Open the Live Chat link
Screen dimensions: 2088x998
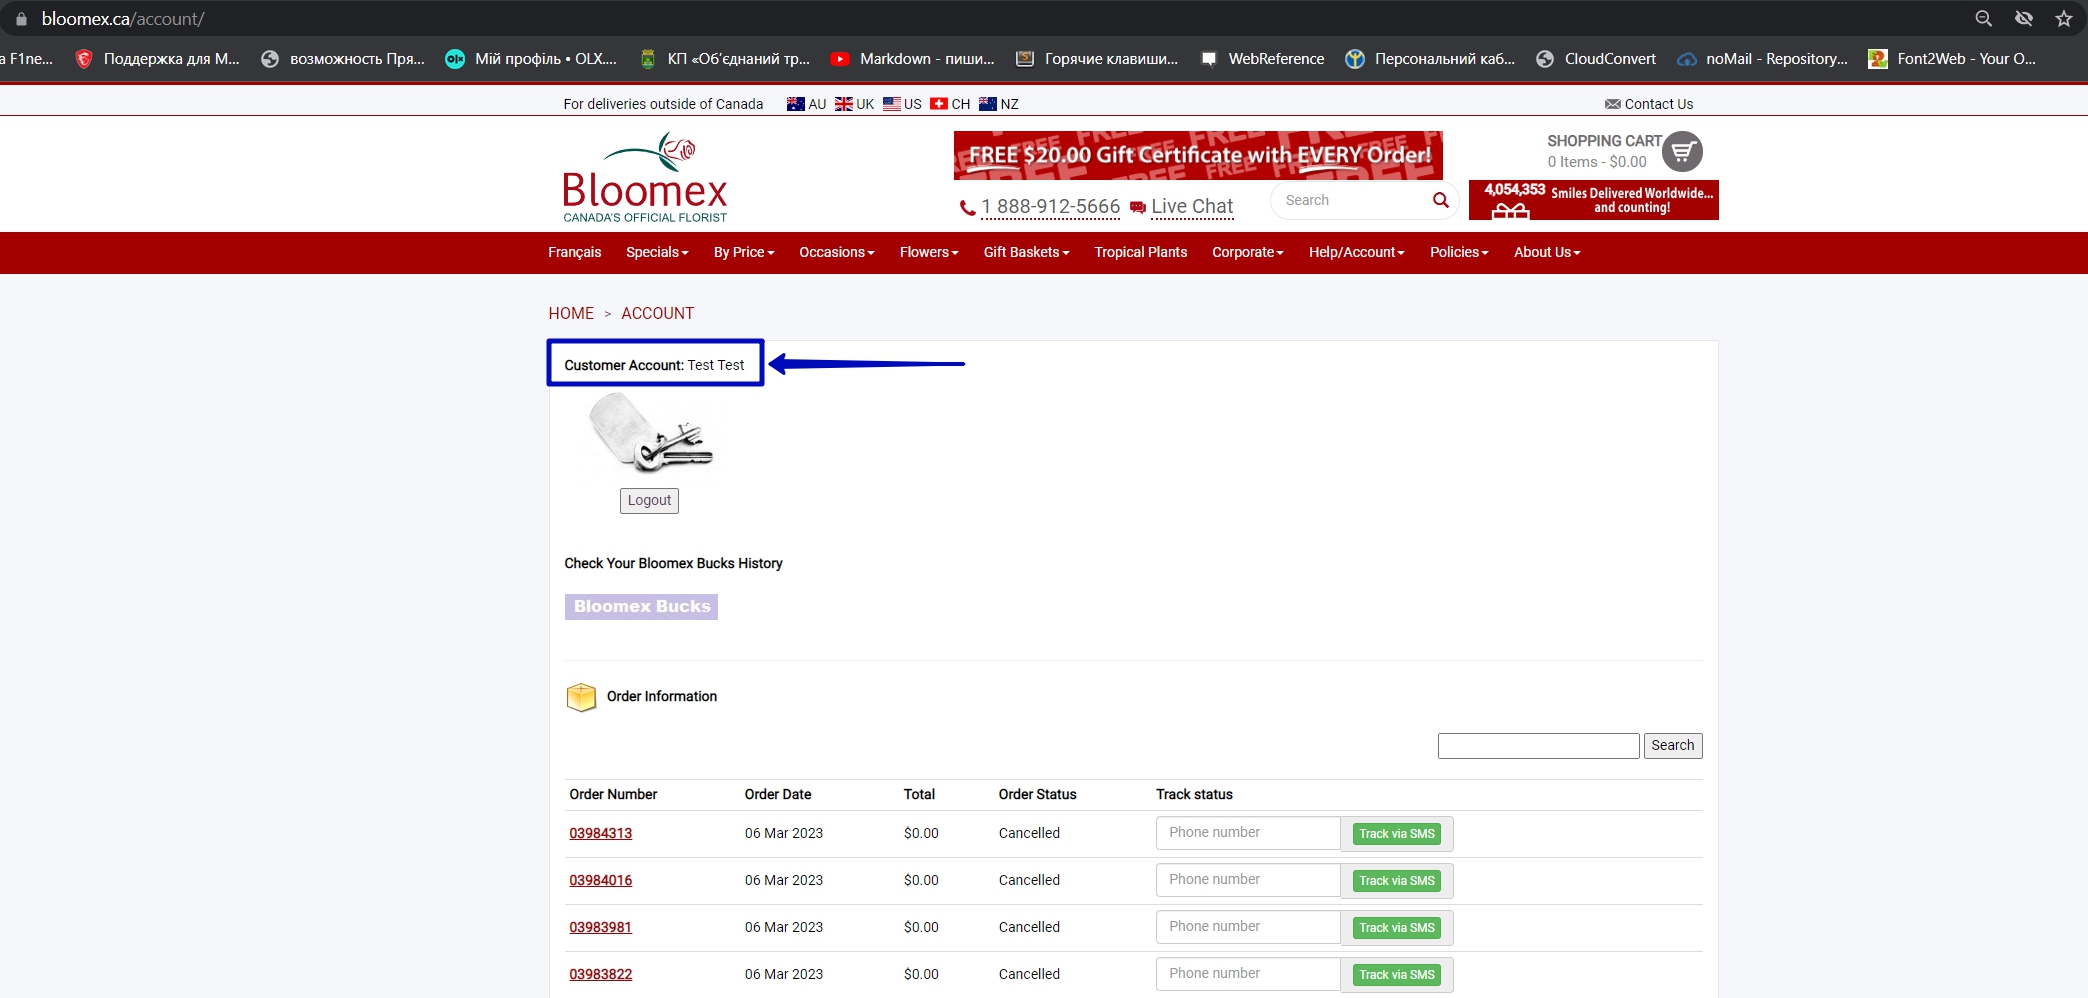pyautogui.click(x=1192, y=207)
